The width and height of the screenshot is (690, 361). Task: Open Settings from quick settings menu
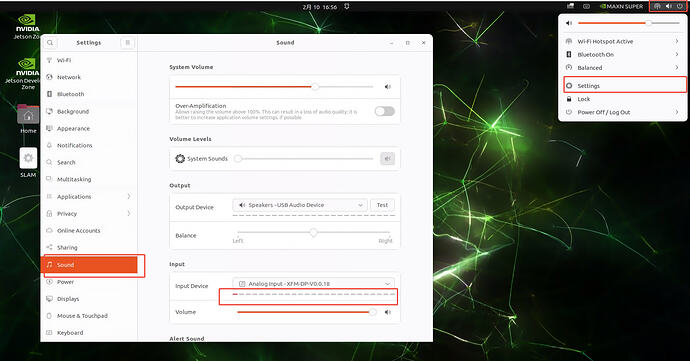coord(623,85)
